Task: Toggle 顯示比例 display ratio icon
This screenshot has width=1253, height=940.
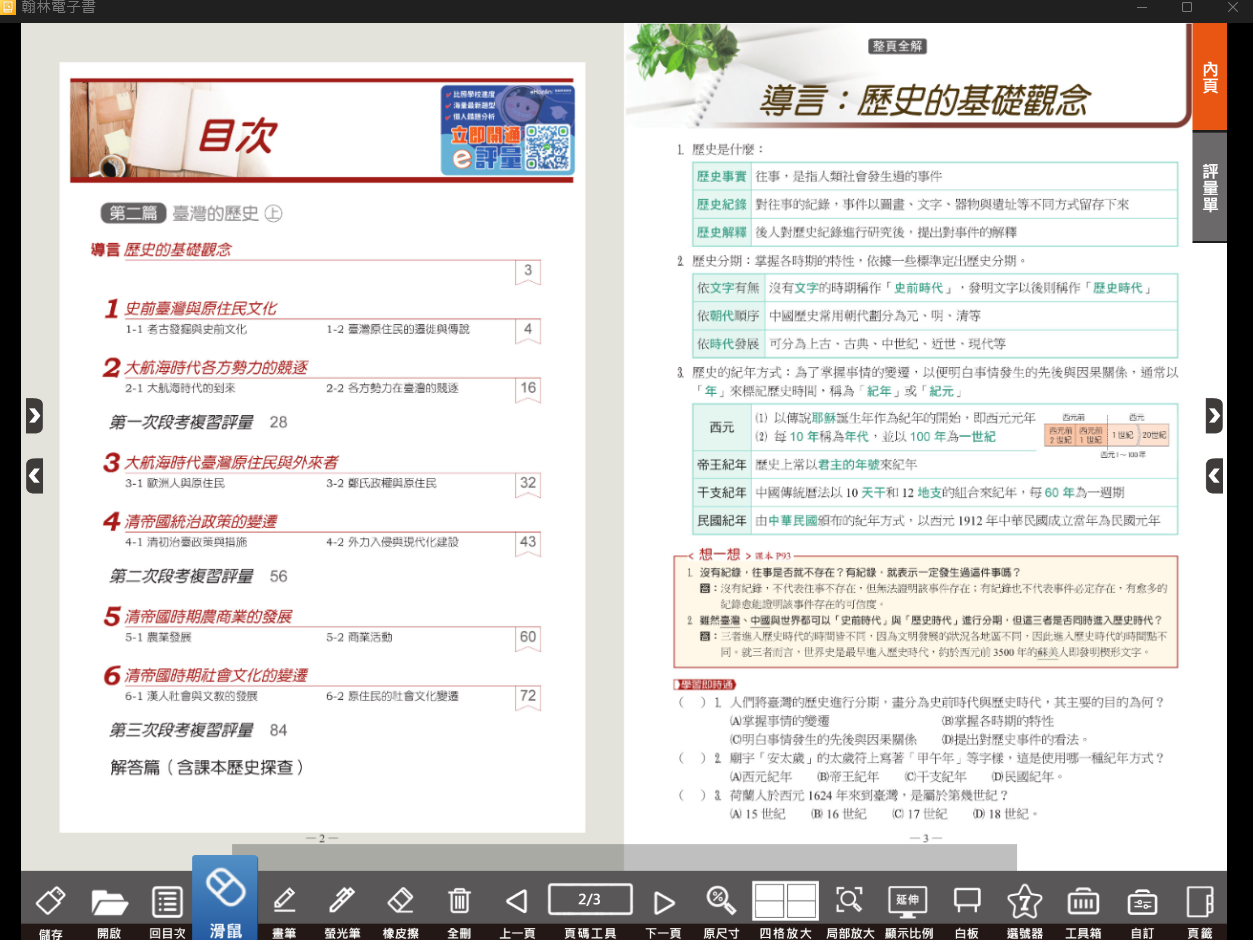Action: 907,901
